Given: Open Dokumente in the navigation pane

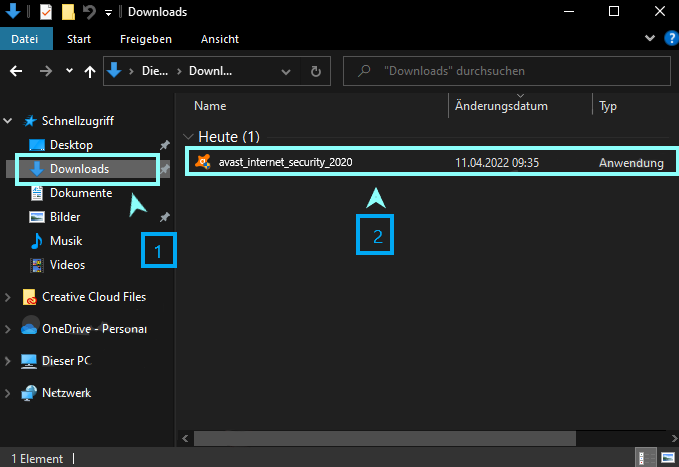Looking at the screenshot, I should click(81, 193).
